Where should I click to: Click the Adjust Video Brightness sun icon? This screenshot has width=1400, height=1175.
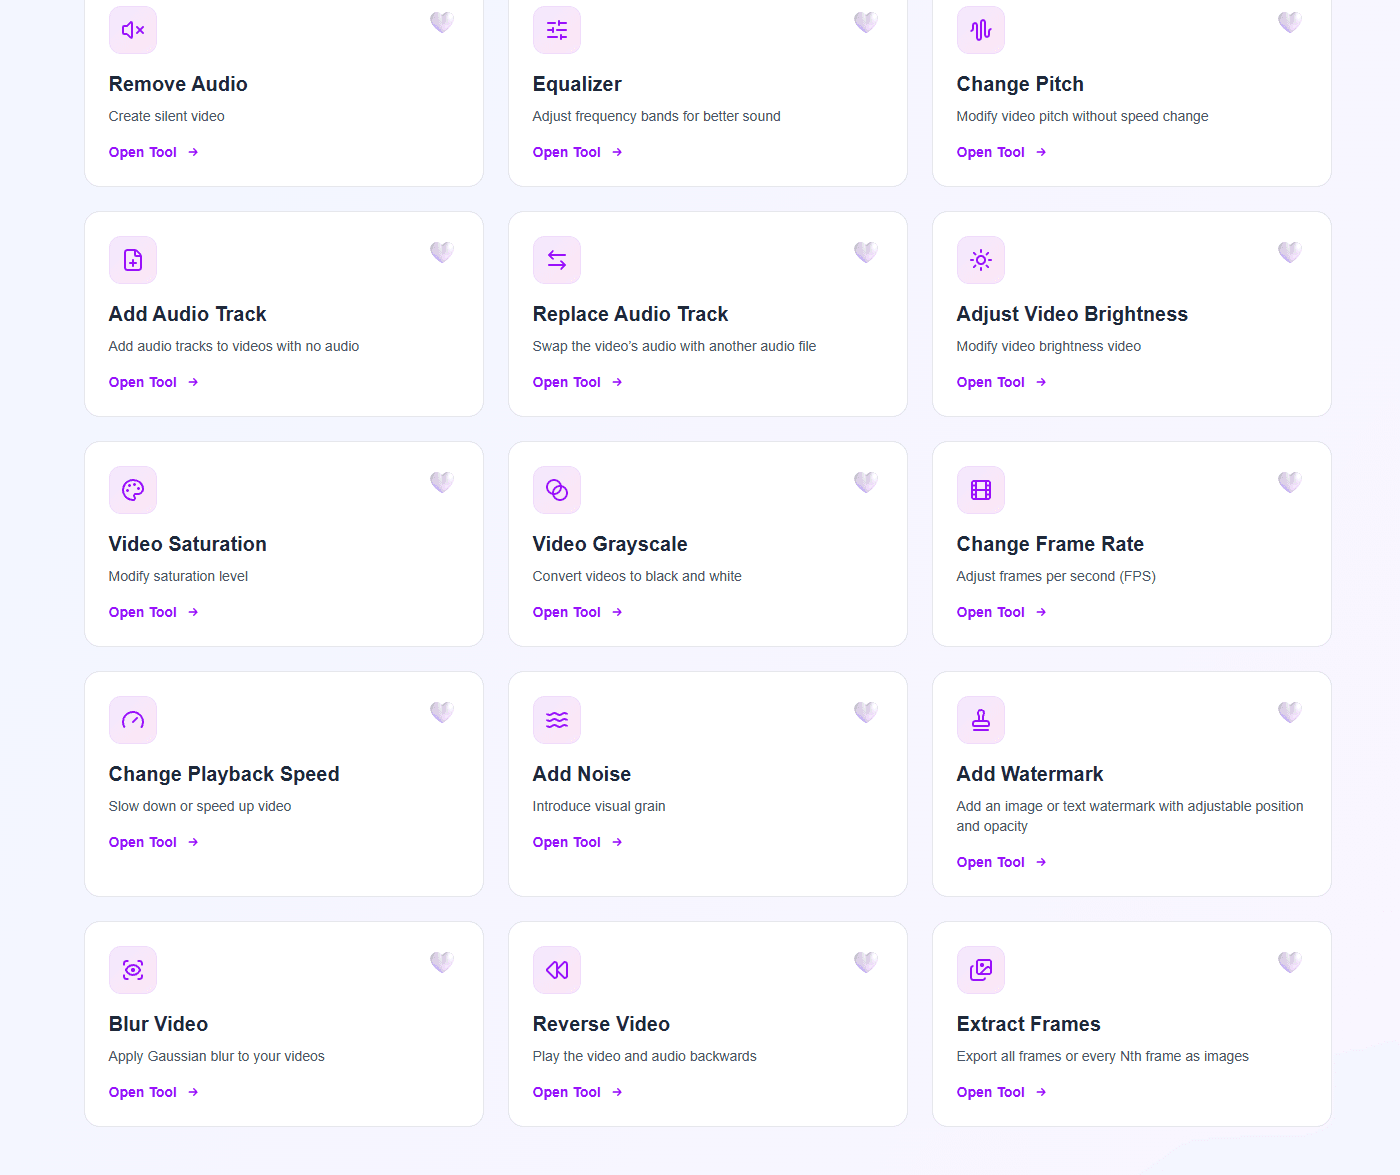[x=981, y=260]
